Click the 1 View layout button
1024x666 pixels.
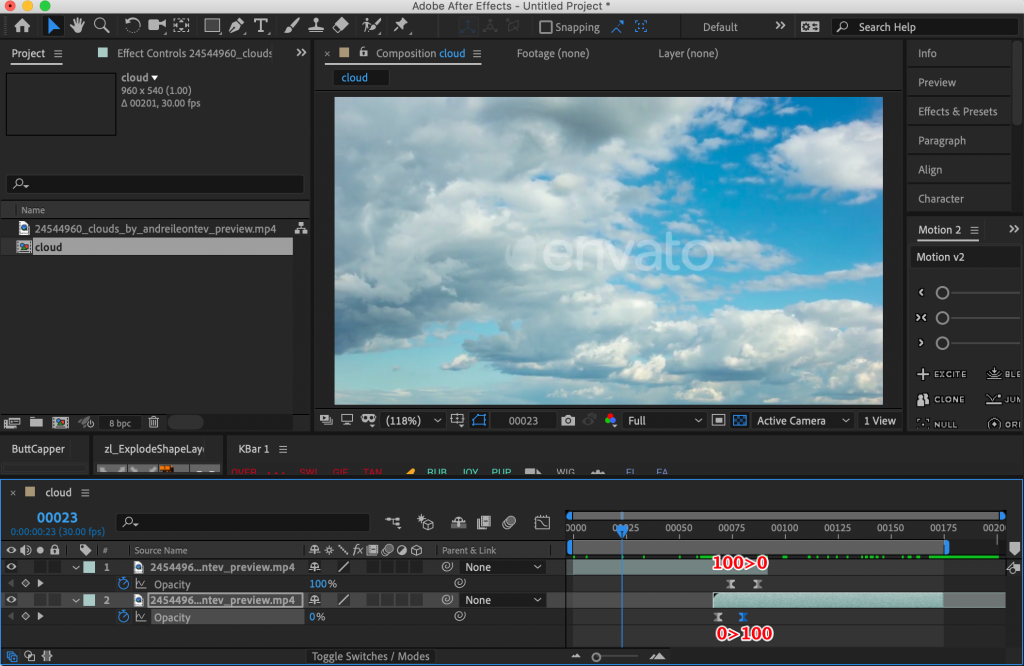click(x=879, y=421)
